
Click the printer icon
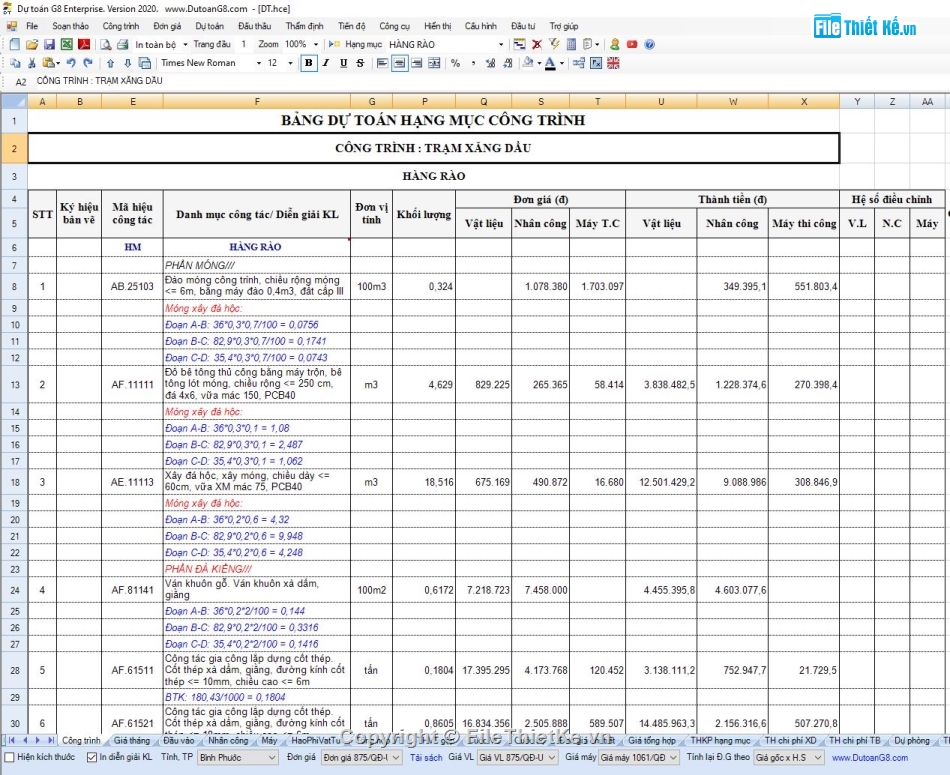coord(122,44)
